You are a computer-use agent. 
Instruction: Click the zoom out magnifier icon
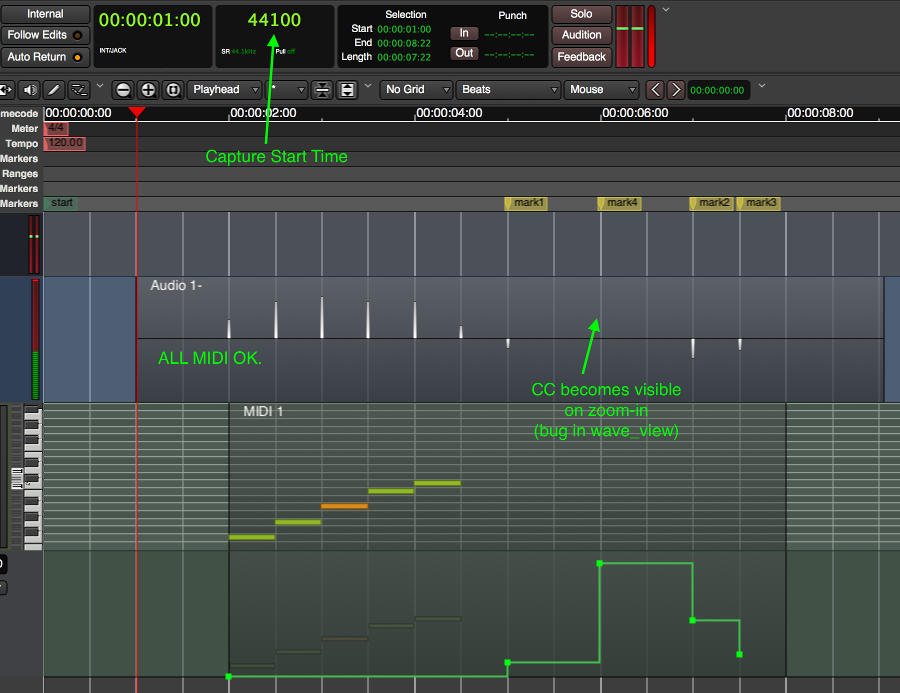click(123, 90)
